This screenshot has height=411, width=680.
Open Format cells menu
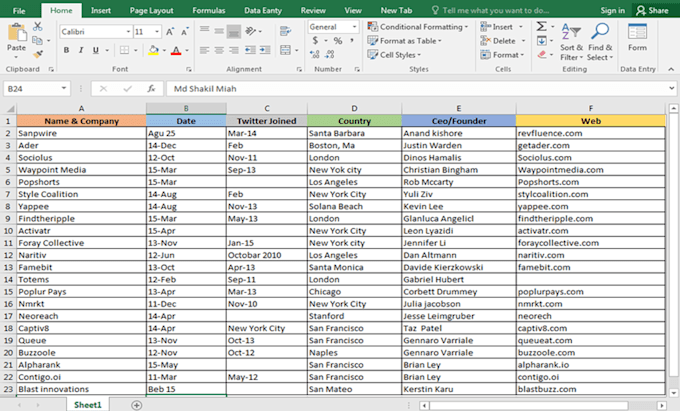click(502, 55)
